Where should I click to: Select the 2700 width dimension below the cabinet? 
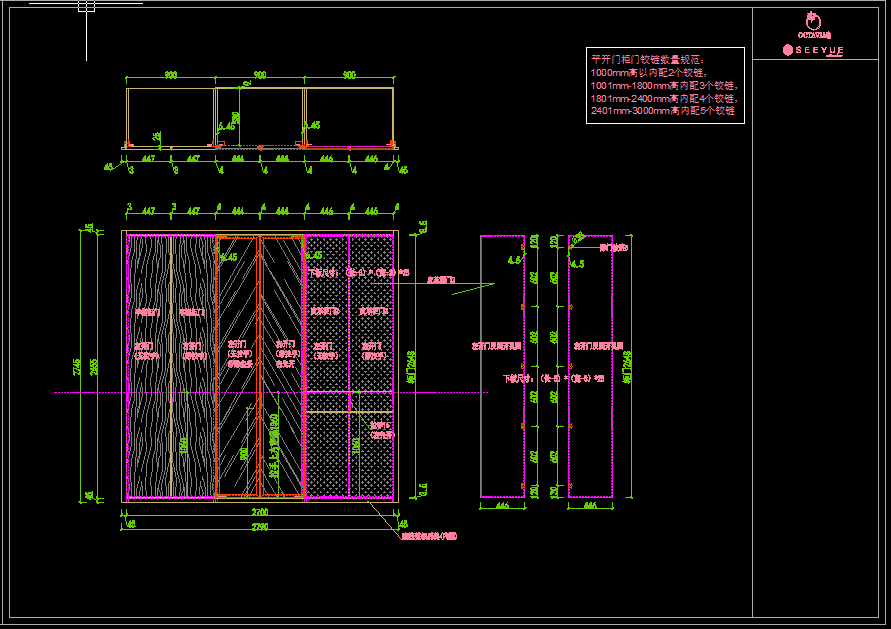coord(260,510)
